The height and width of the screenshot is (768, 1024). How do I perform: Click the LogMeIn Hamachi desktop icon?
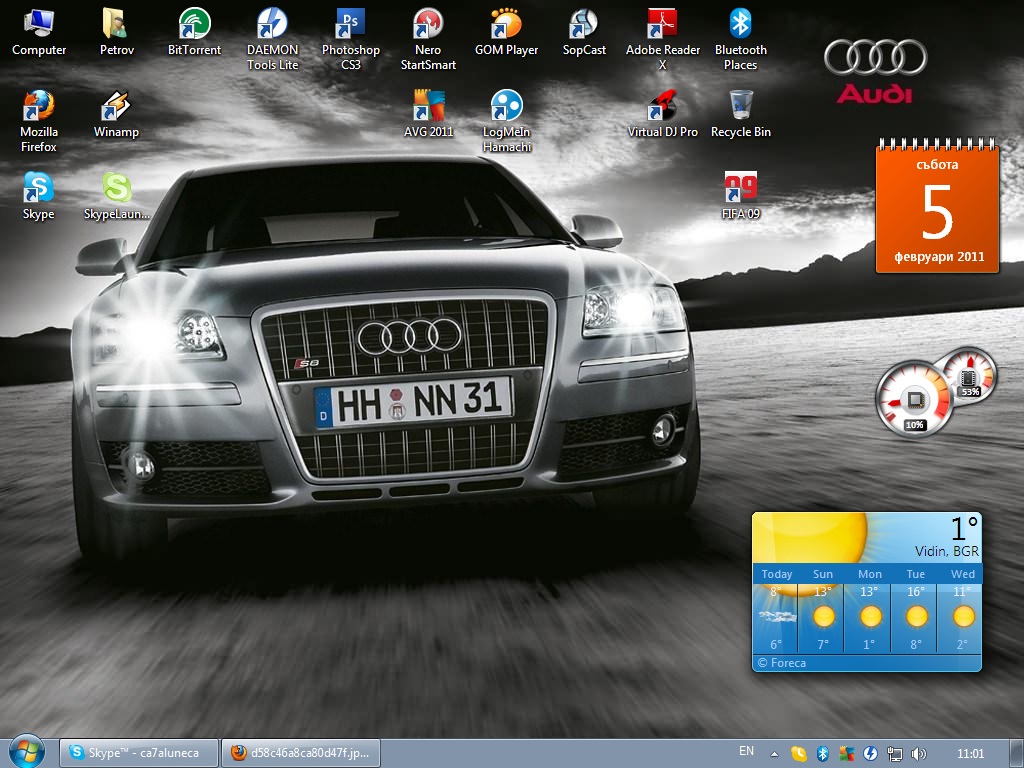tap(506, 121)
